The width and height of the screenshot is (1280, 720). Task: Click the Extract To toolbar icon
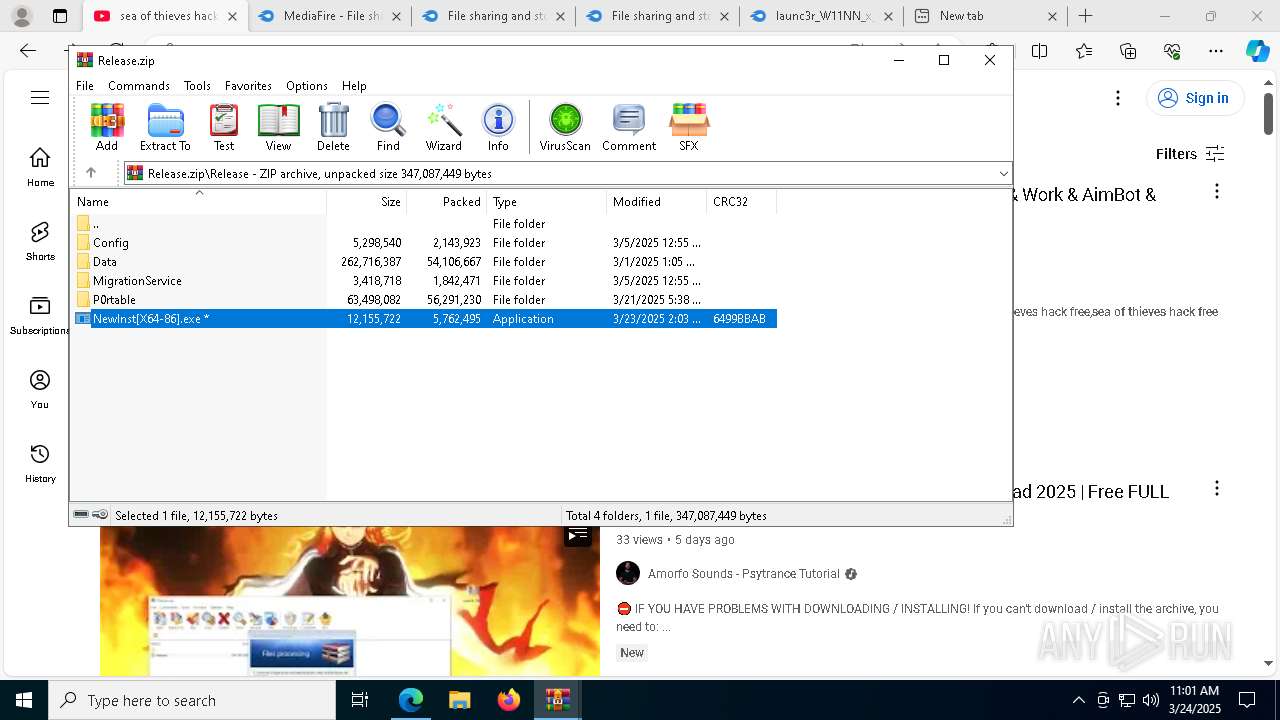point(165,128)
